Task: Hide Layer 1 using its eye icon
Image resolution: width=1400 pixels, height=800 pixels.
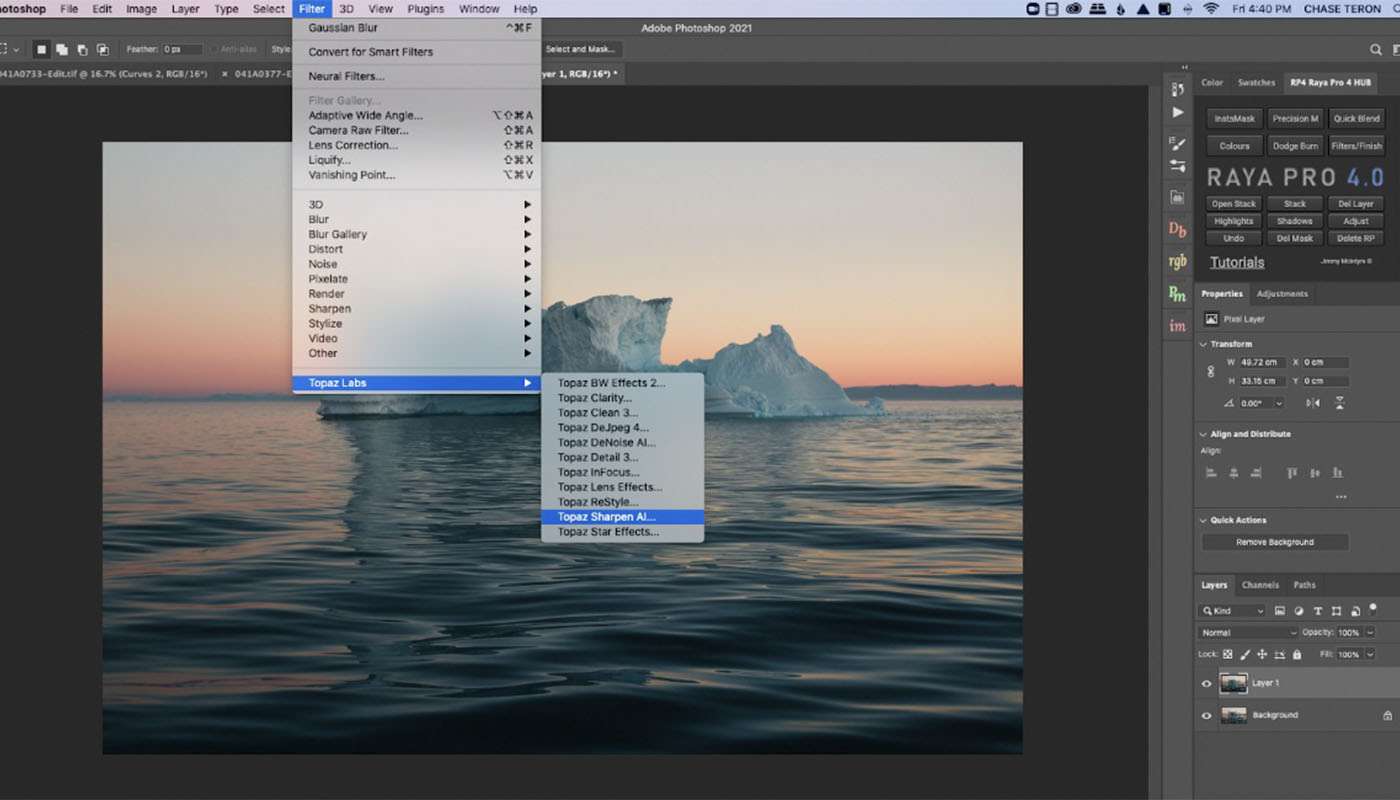Action: [x=1206, y=684]
